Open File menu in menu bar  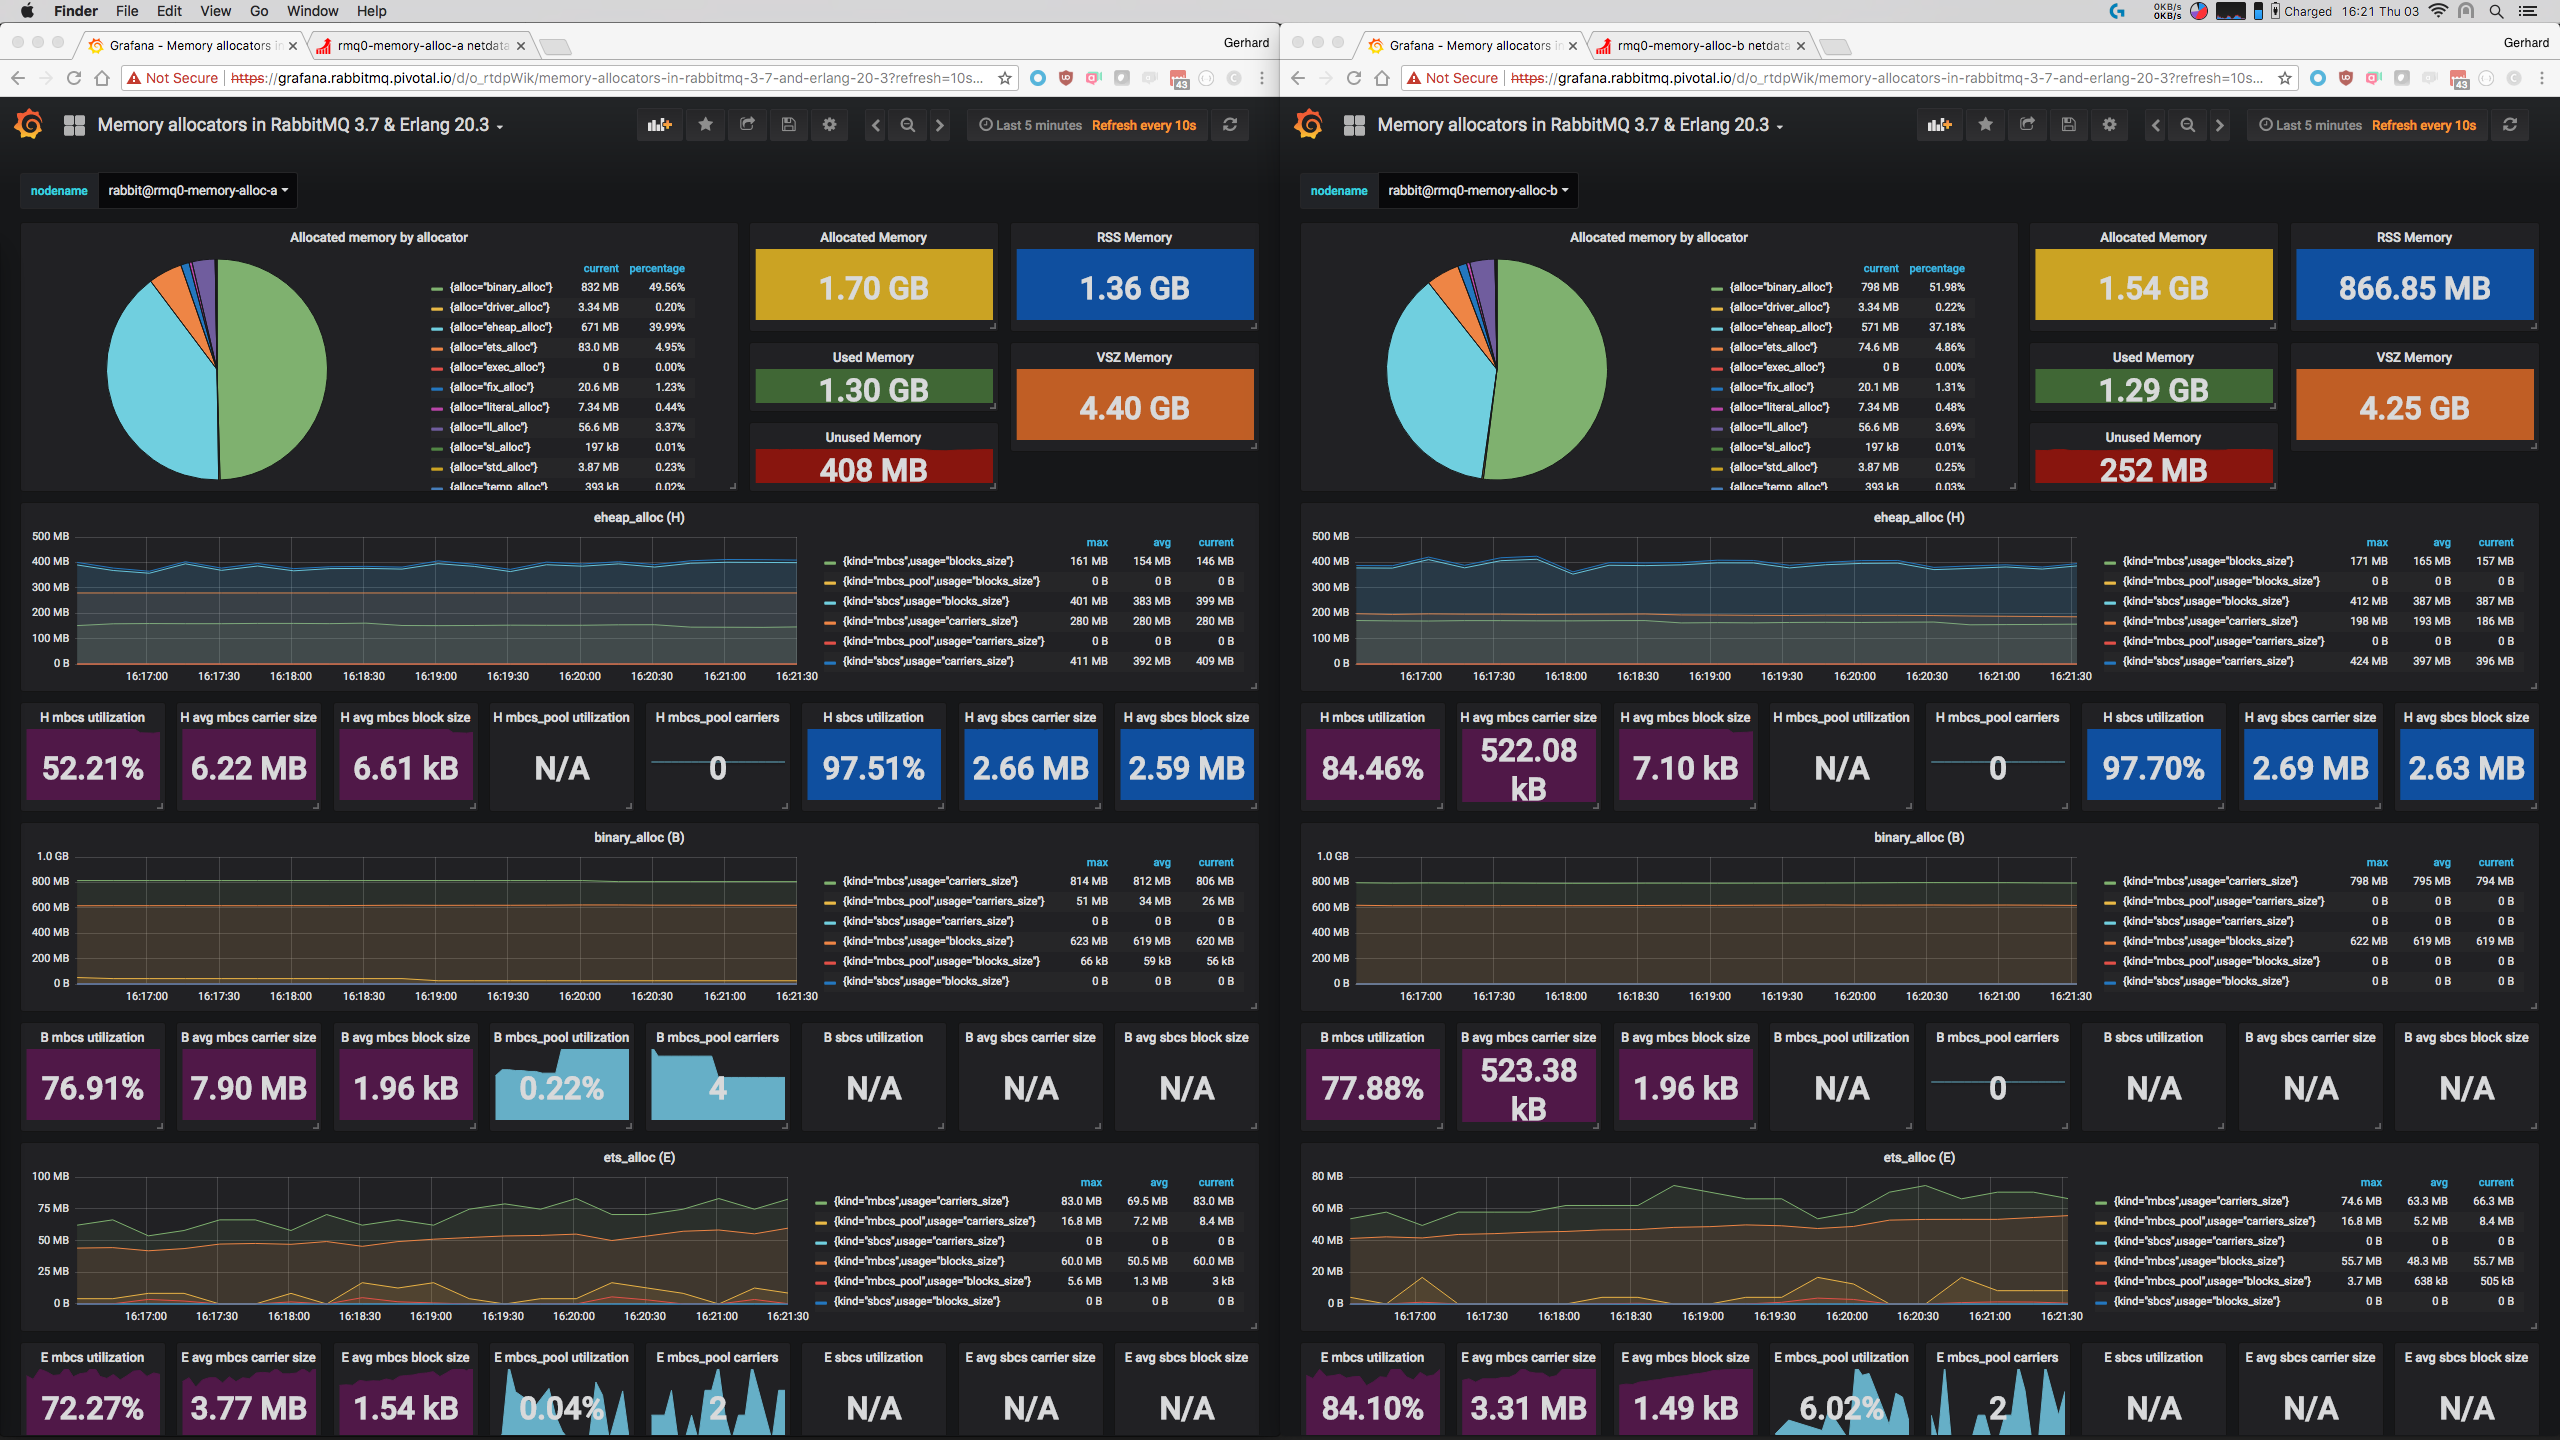click(127, 11)
